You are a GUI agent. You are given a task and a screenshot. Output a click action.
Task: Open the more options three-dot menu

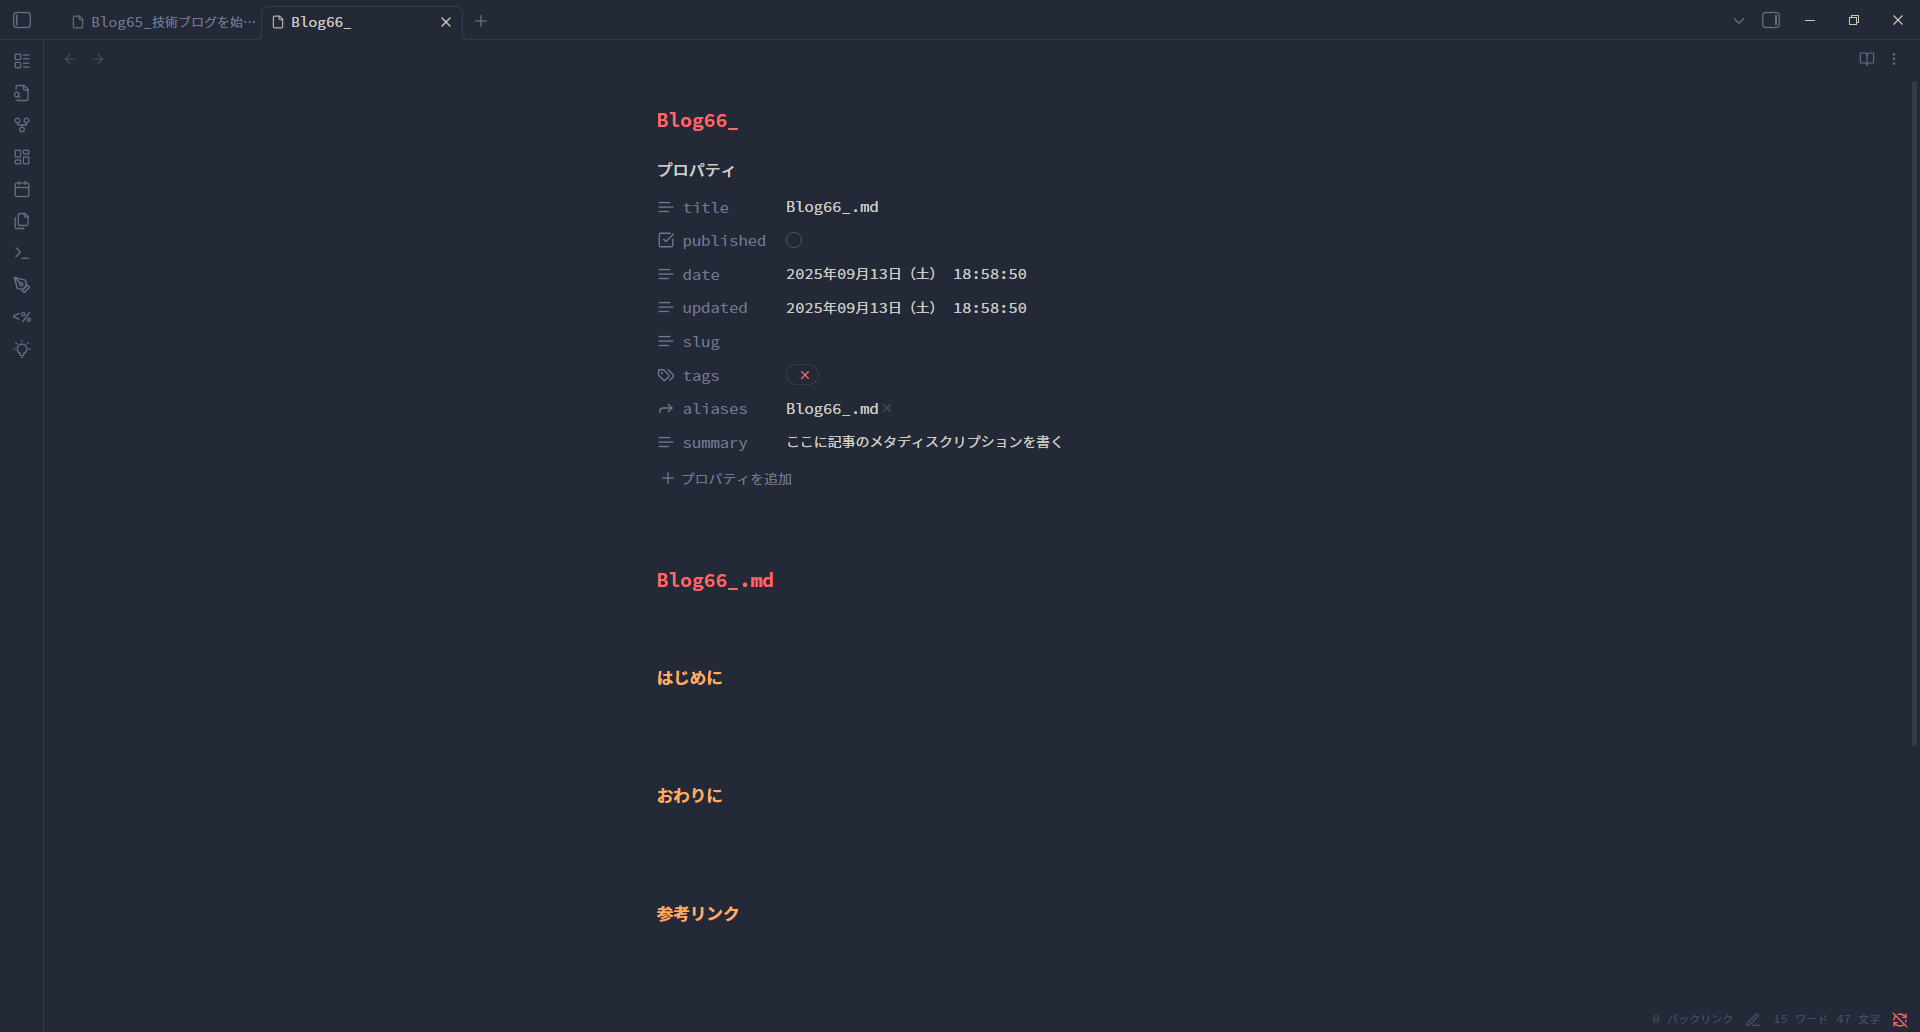click(x=1894, y=59)
